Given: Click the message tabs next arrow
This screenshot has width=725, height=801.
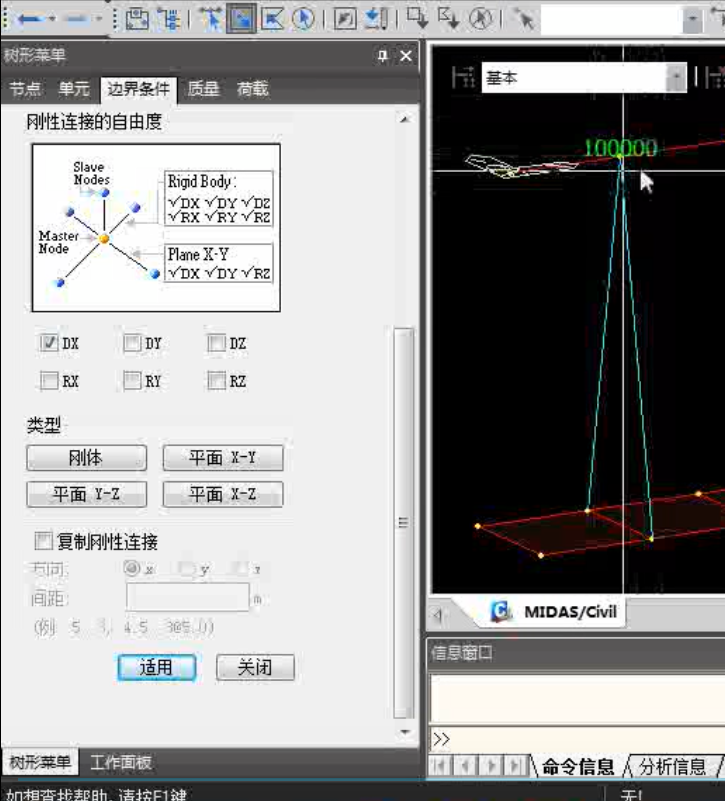Looking at the screenshot, I should pyautogui.click(x=491, y=765).
